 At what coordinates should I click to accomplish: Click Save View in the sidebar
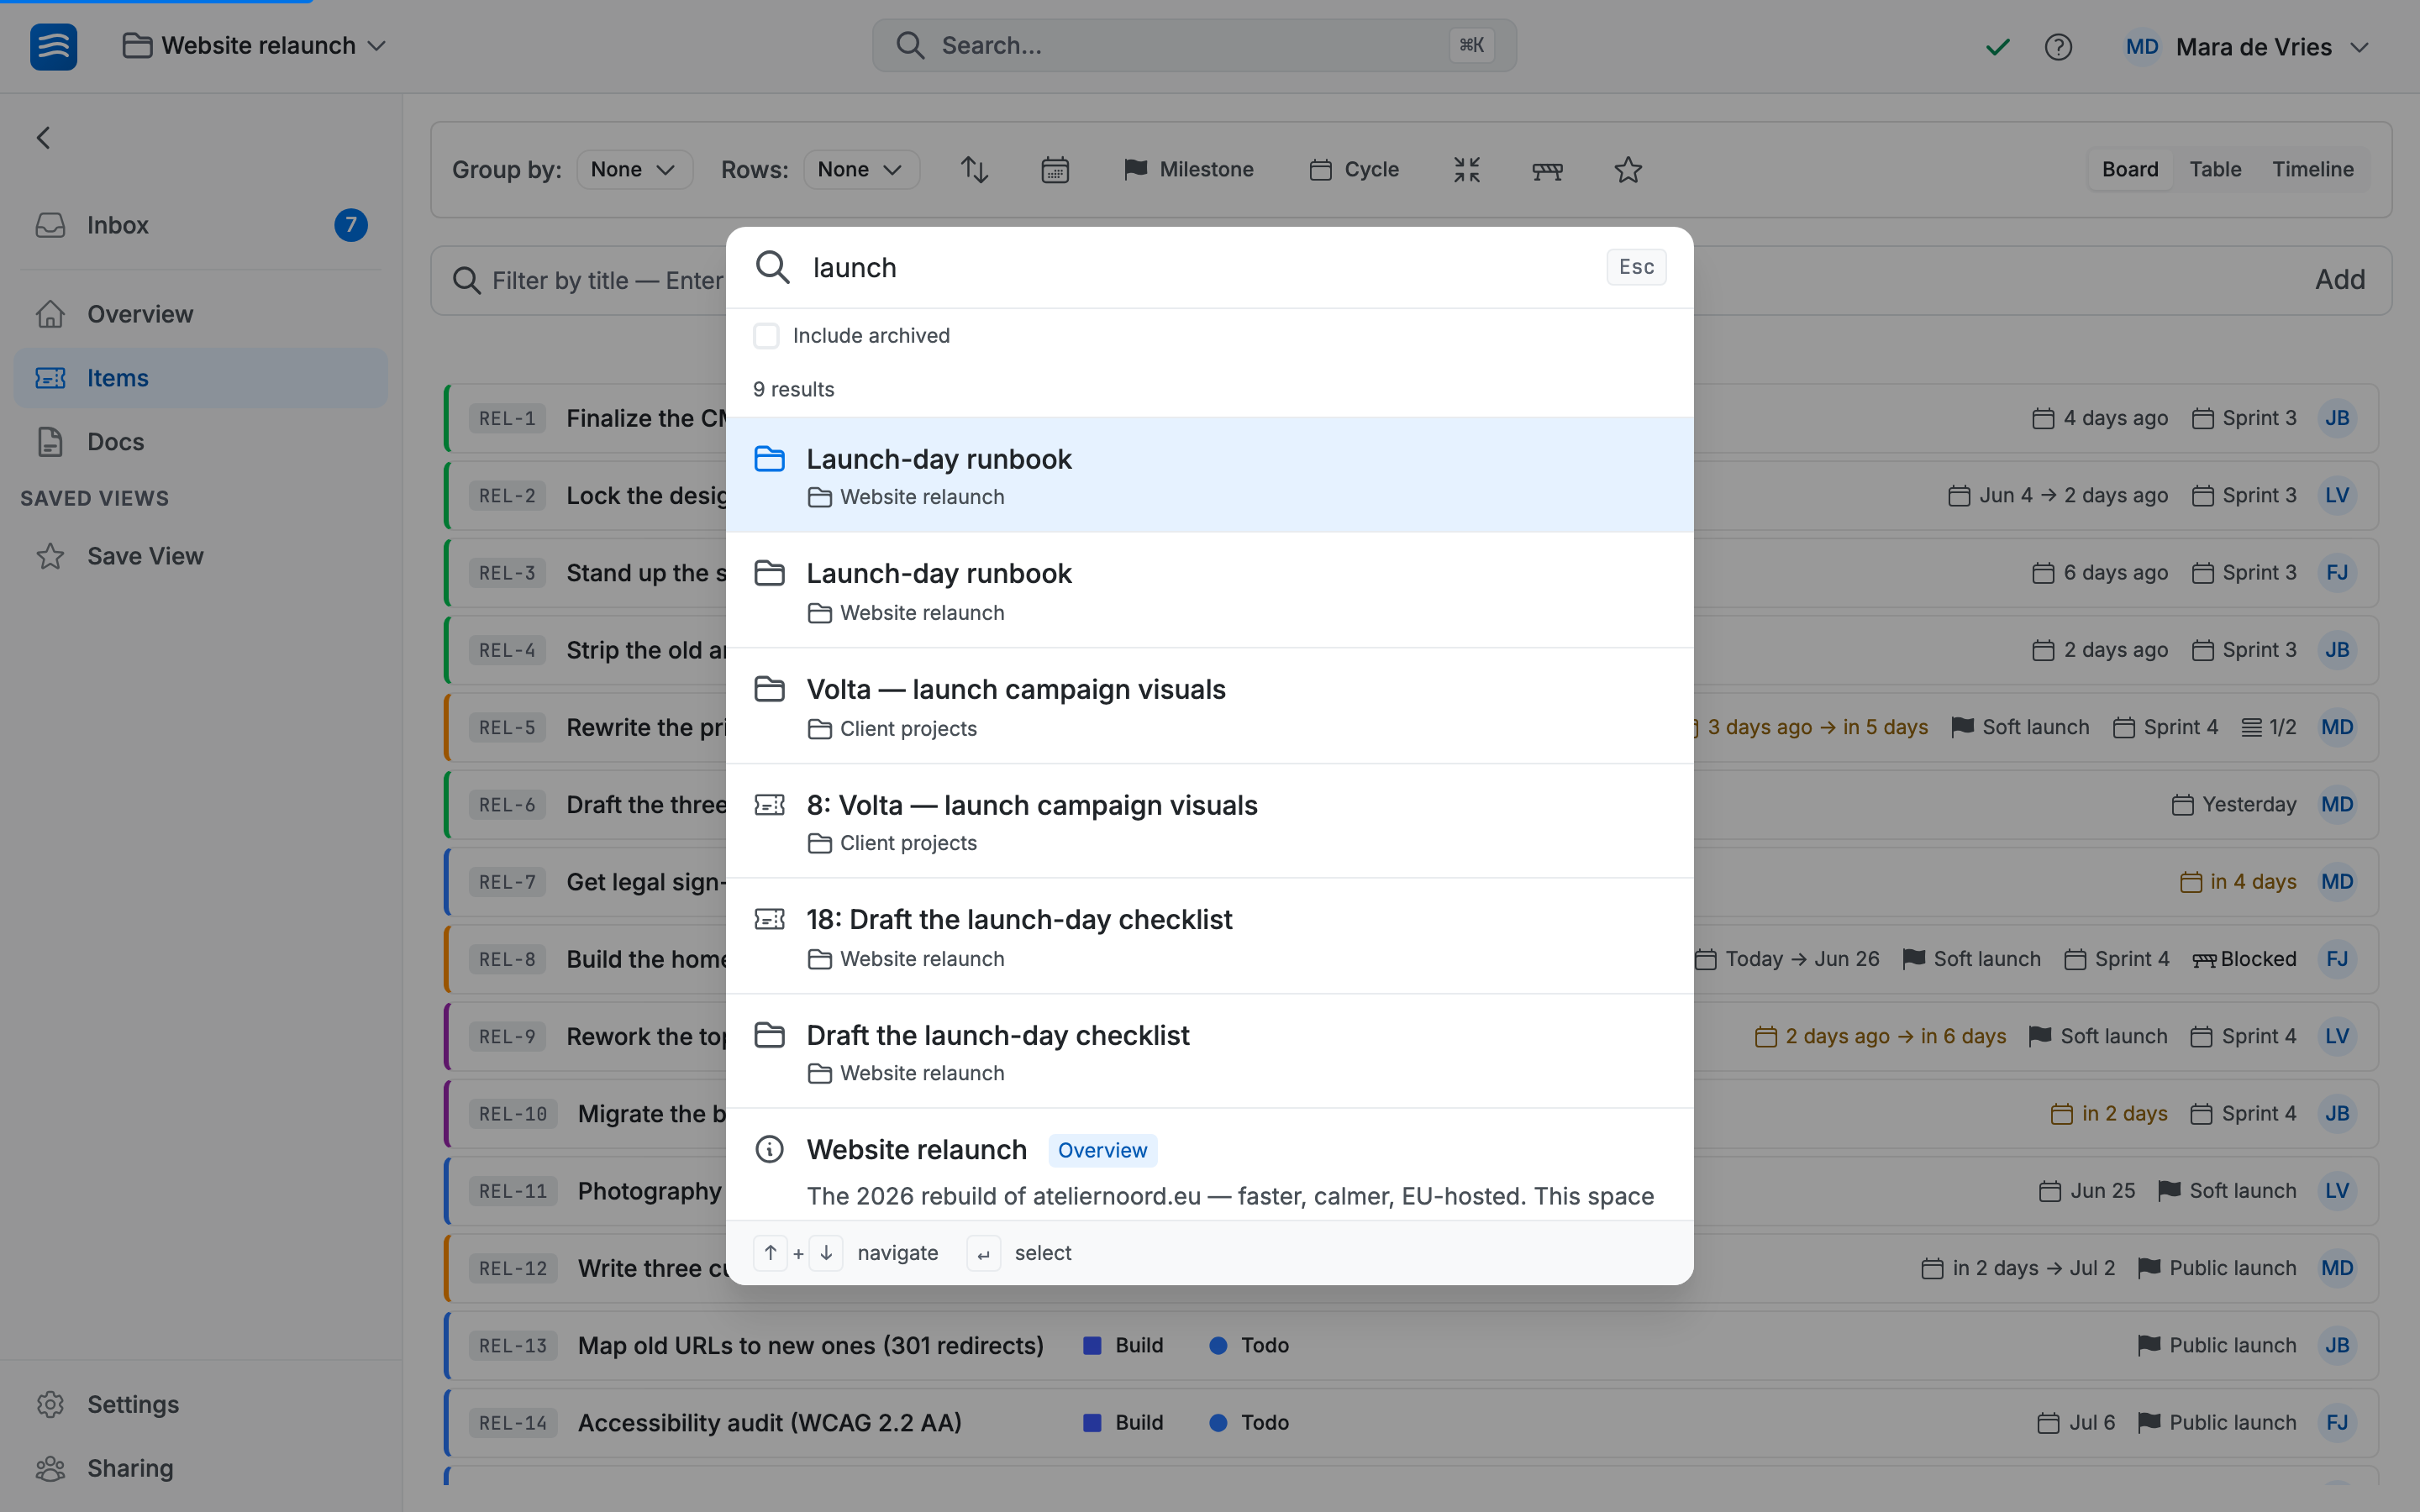coord(200,556)
